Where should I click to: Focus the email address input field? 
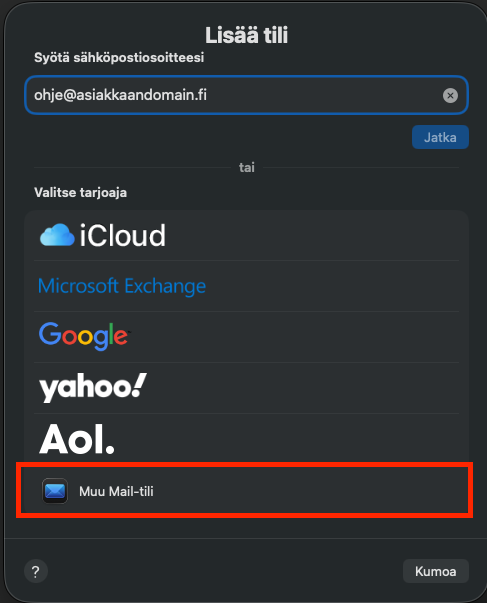tap(246, 95)
